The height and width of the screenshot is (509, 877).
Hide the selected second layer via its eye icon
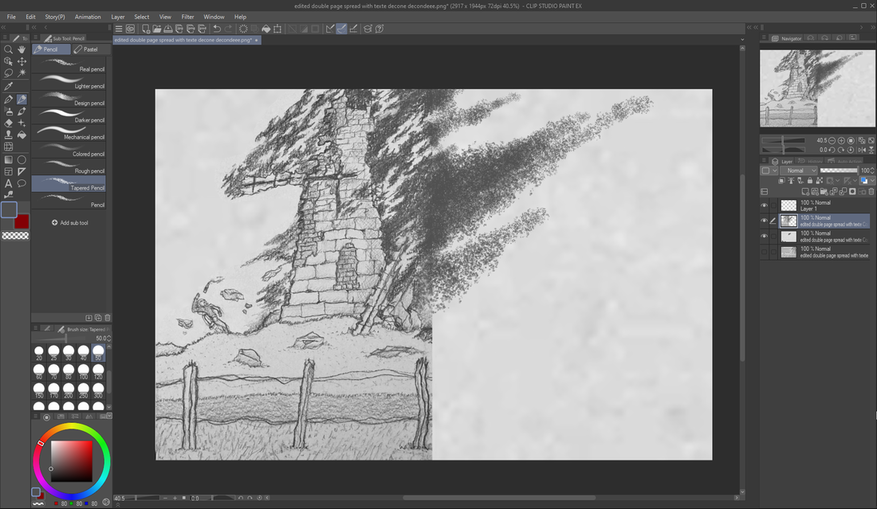coord(765,221)
